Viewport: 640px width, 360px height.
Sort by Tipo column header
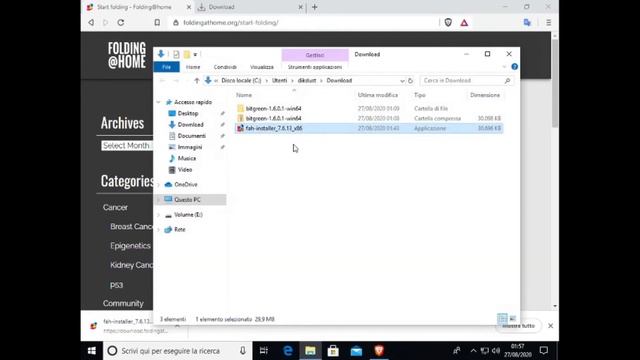pos(420,95)
